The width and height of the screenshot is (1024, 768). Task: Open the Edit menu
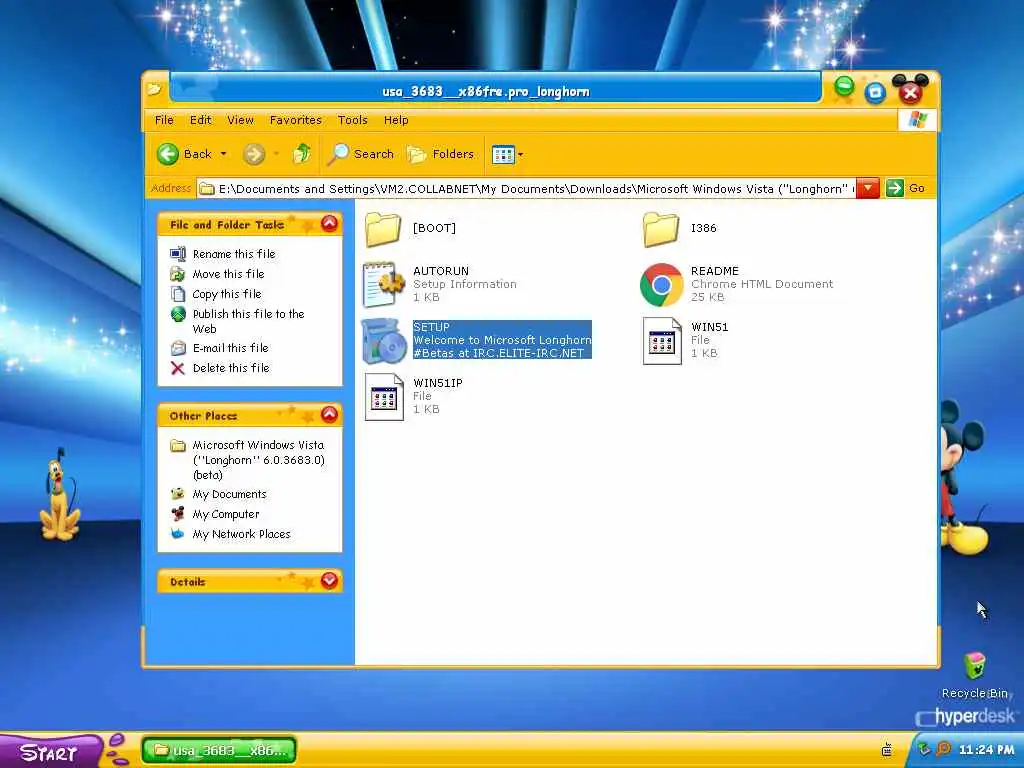[200, 120]
